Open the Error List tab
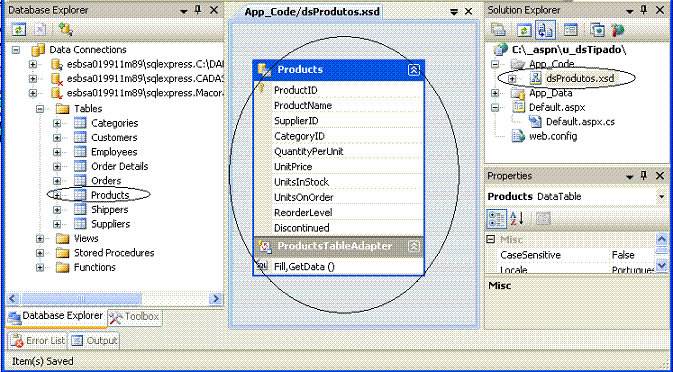Screen dimensions: 673x372 [37, 341]
